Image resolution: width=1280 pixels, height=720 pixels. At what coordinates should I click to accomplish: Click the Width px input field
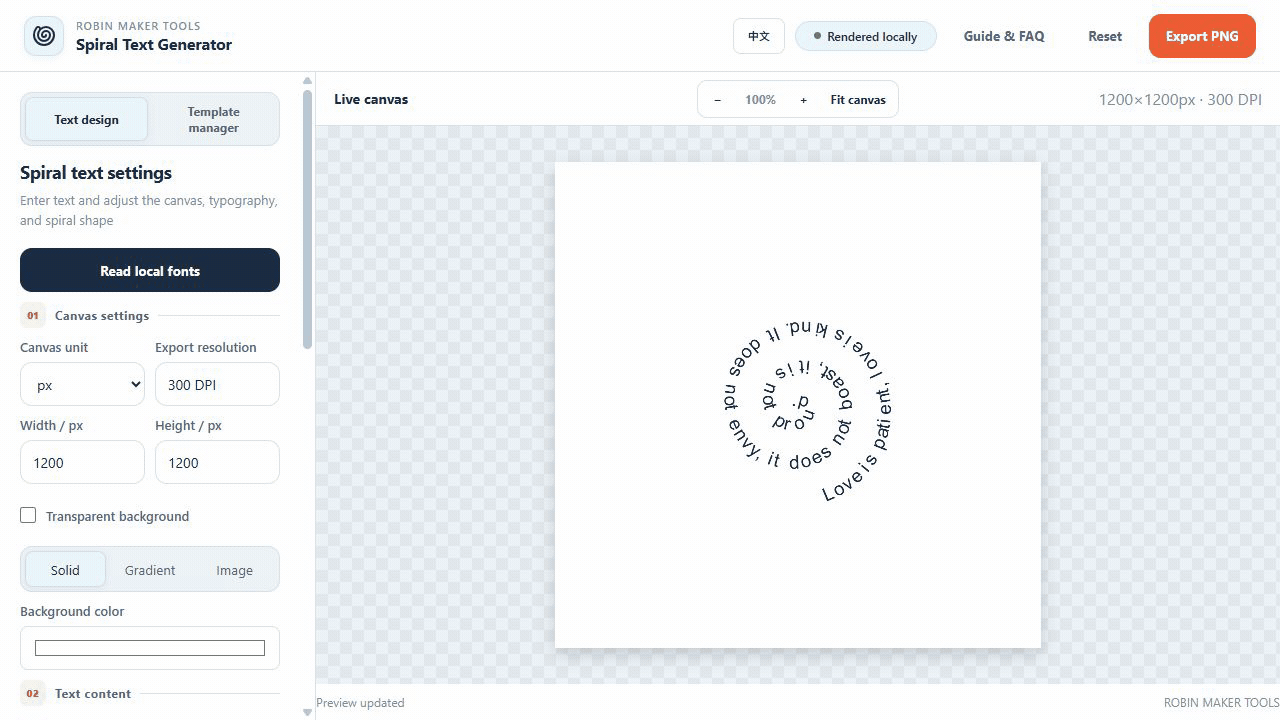(82, 462)
